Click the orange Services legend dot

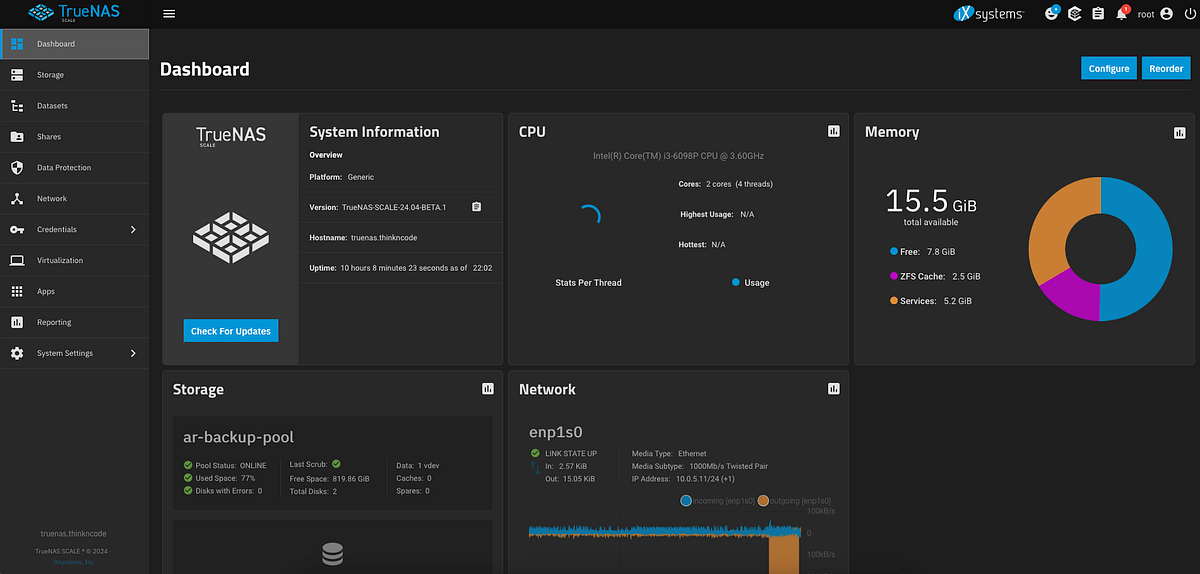tap(893, 300)
